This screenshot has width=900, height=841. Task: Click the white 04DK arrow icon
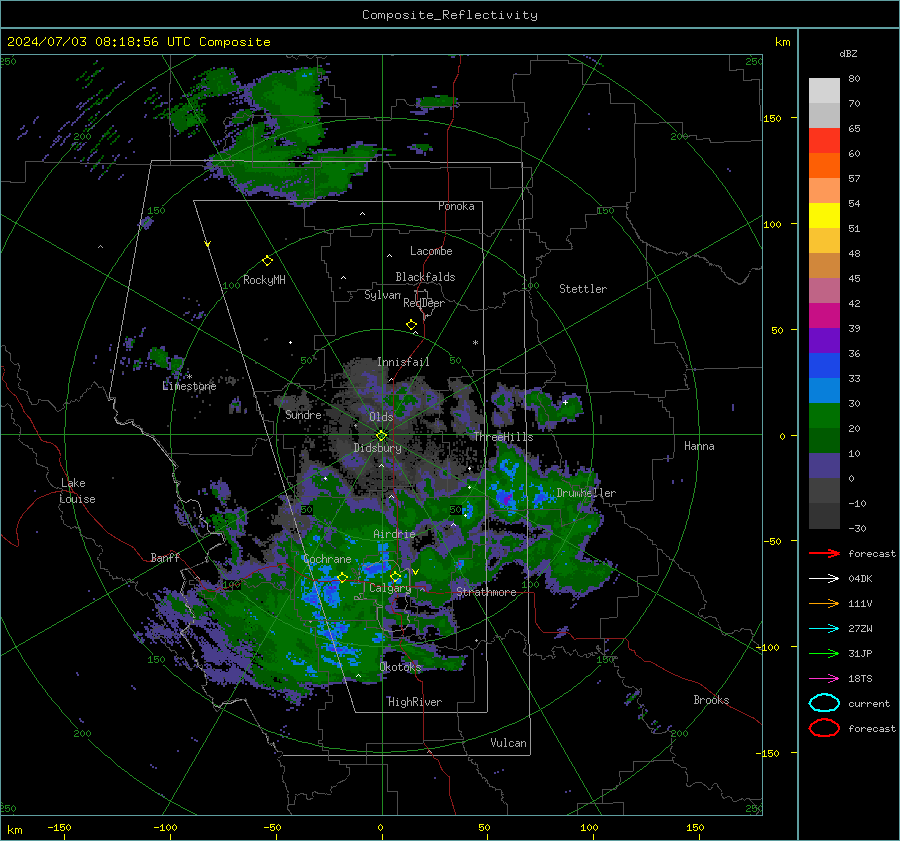click(824, 579)
